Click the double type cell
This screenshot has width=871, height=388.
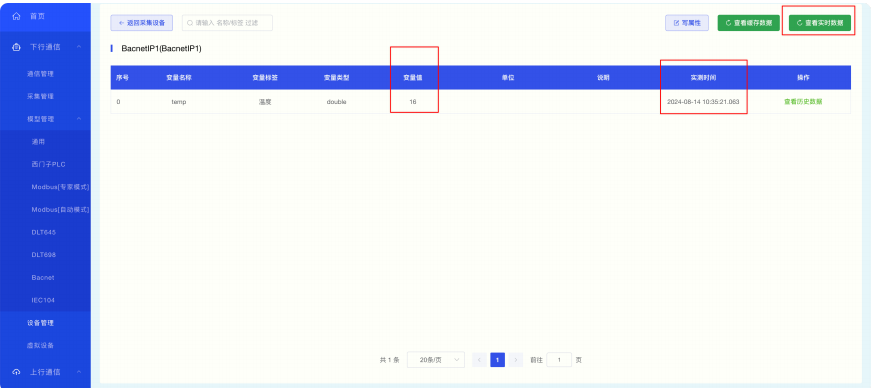tap(336, 102)
